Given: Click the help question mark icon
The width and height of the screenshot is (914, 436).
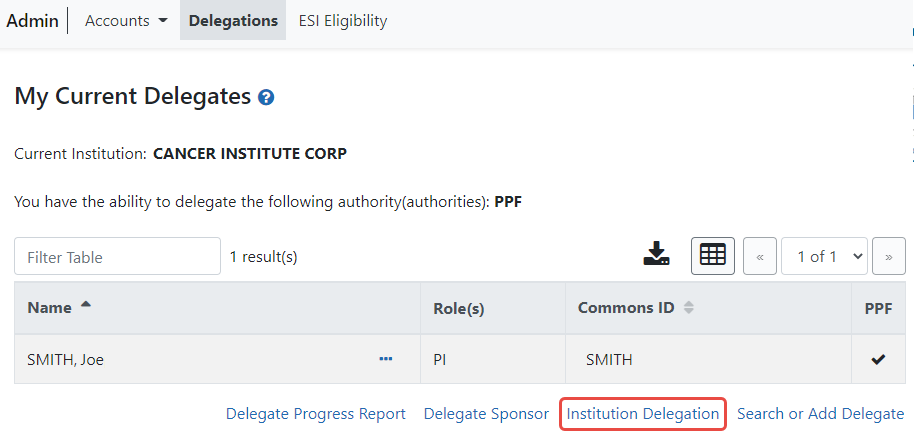Looking at the screenshot, I should 266,98.
